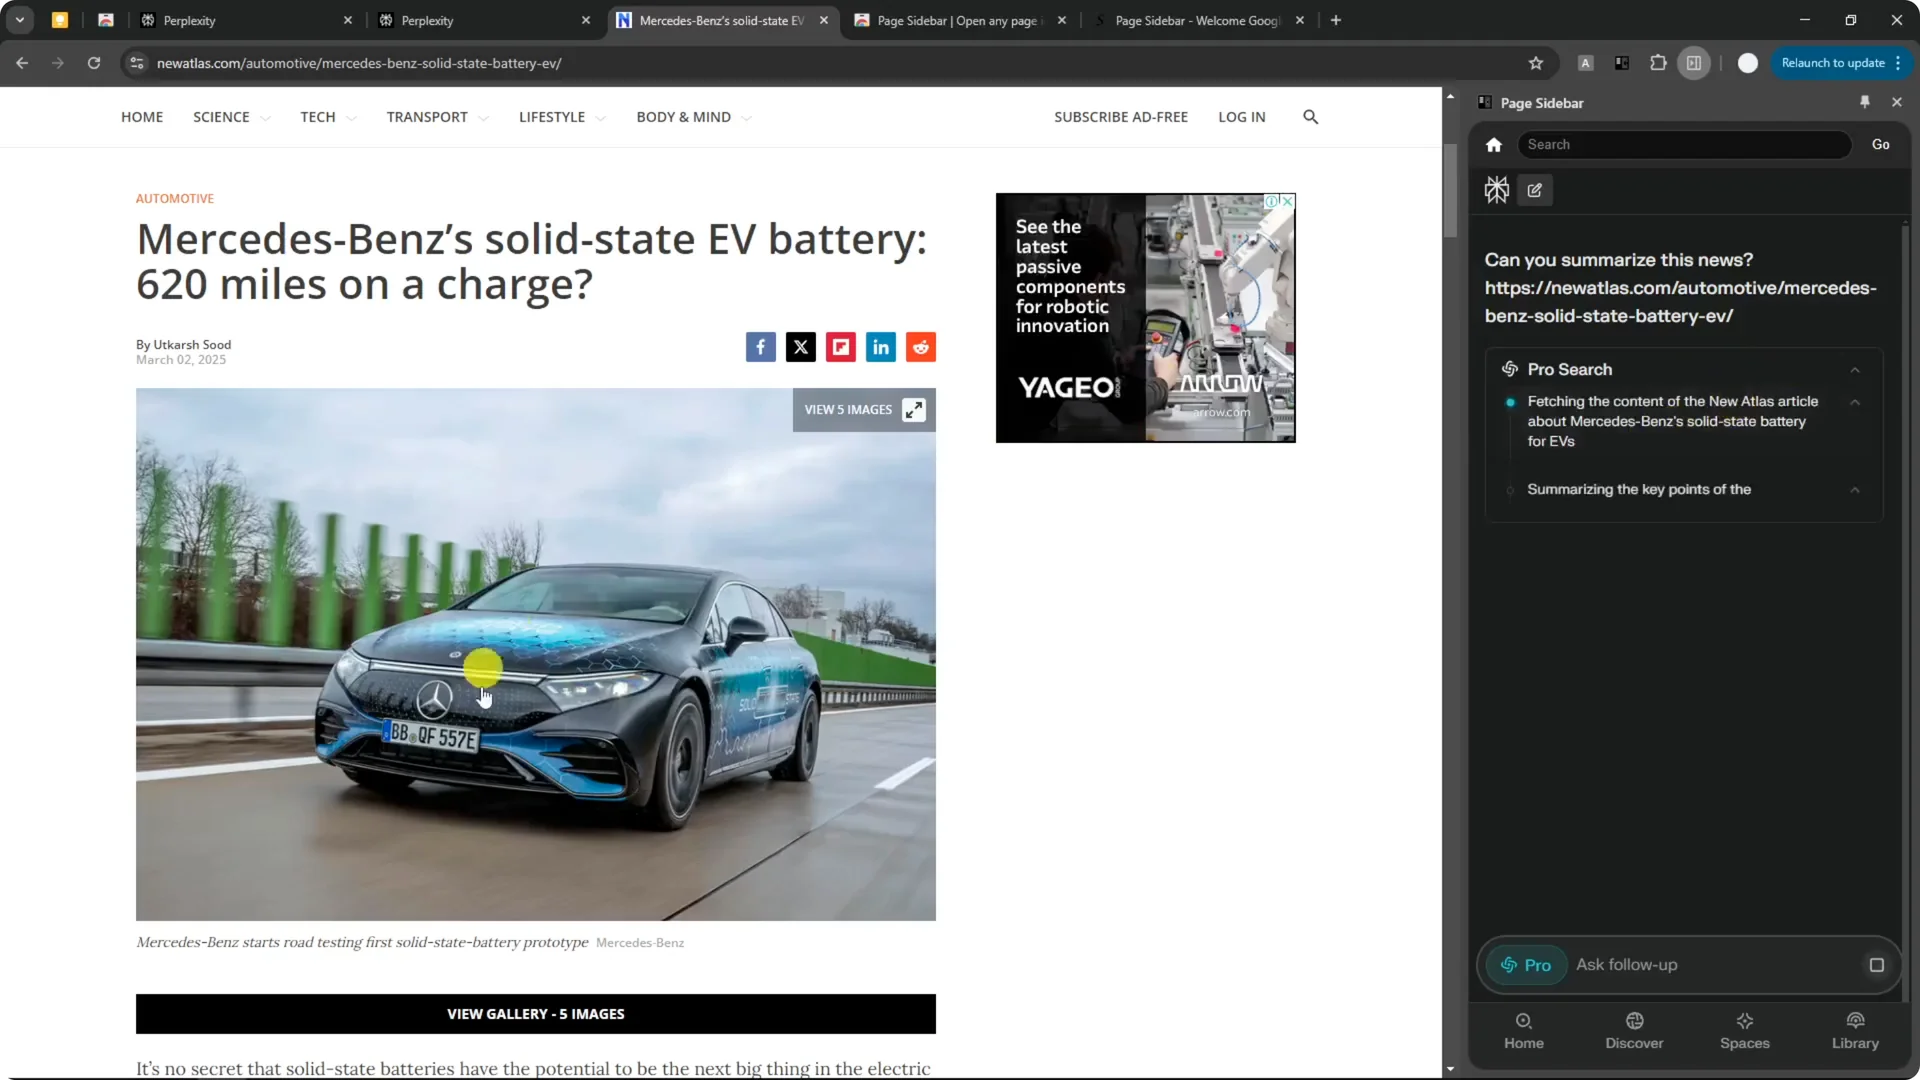1920x1080 pixels.
Task: Open the edit prompt icon below search bar
Action: [x=1535, y=190]
